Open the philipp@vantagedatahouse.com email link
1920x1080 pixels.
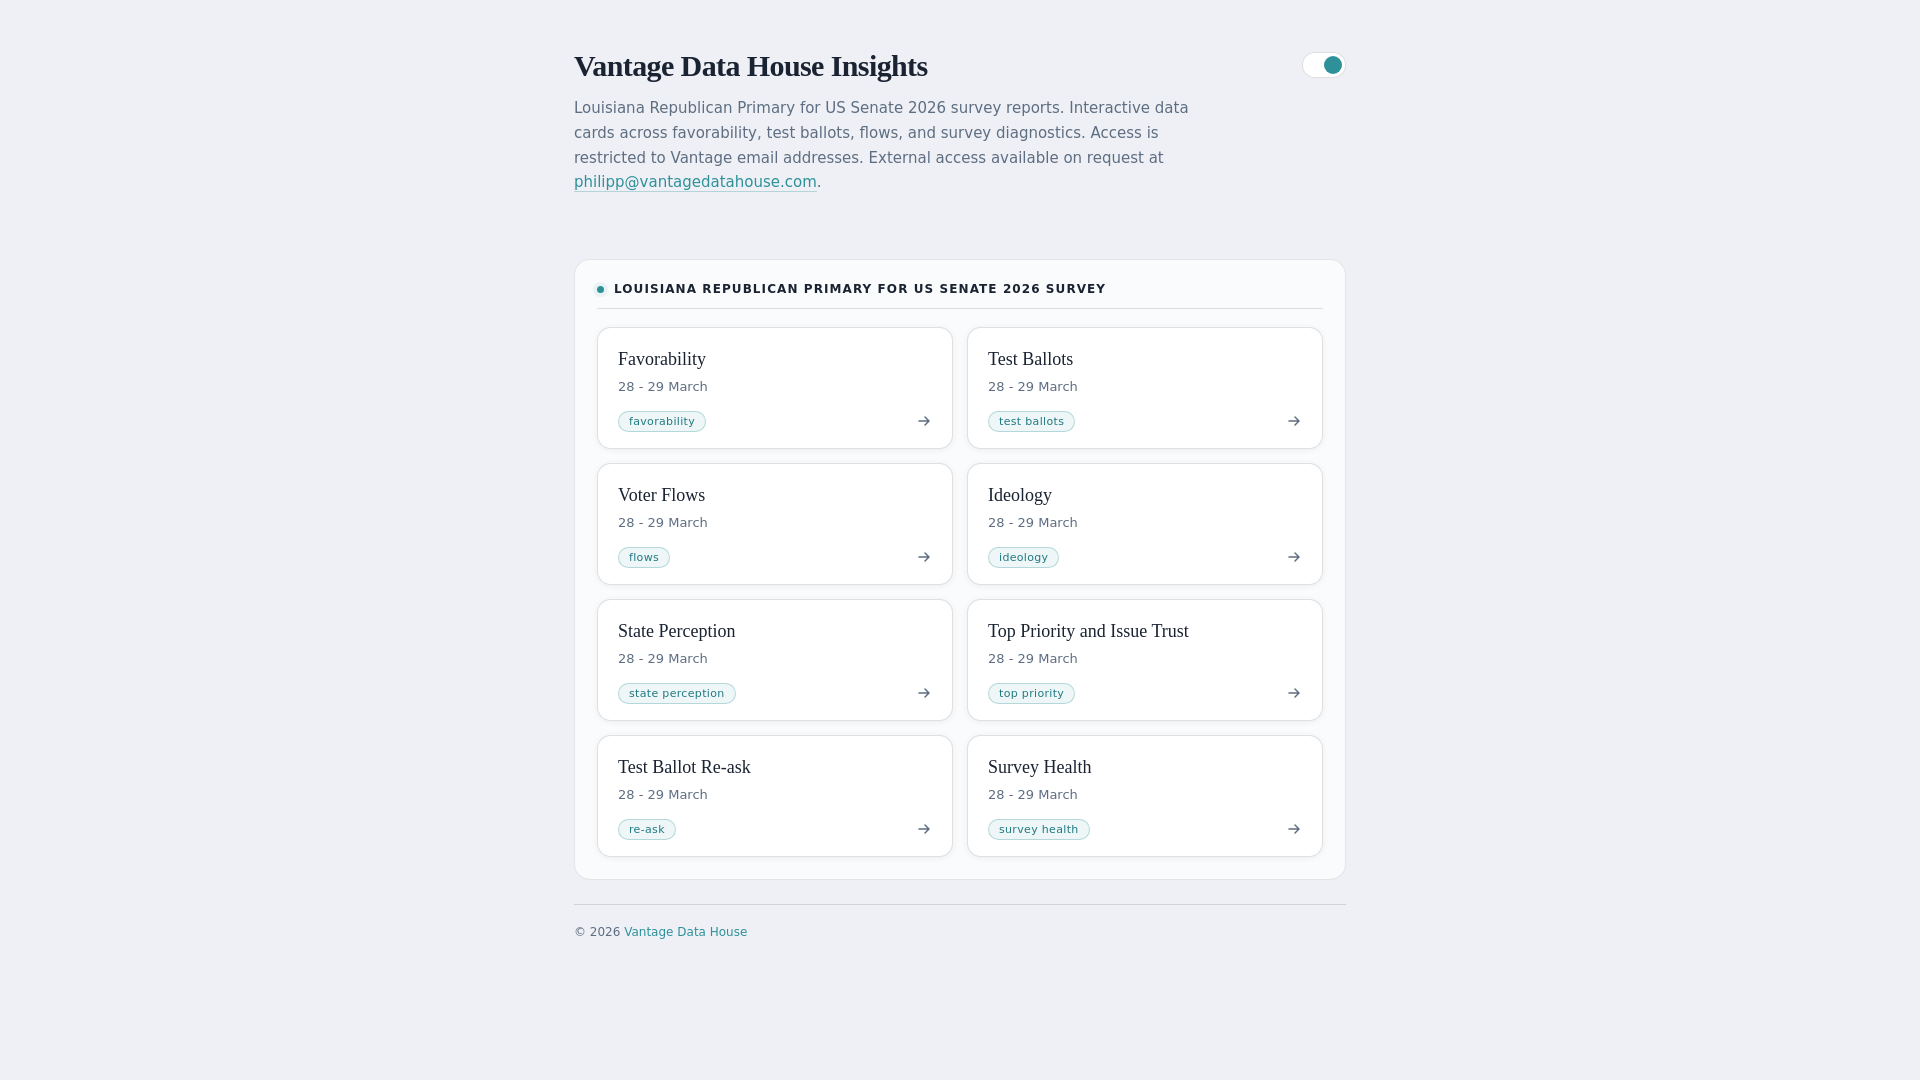695,182
